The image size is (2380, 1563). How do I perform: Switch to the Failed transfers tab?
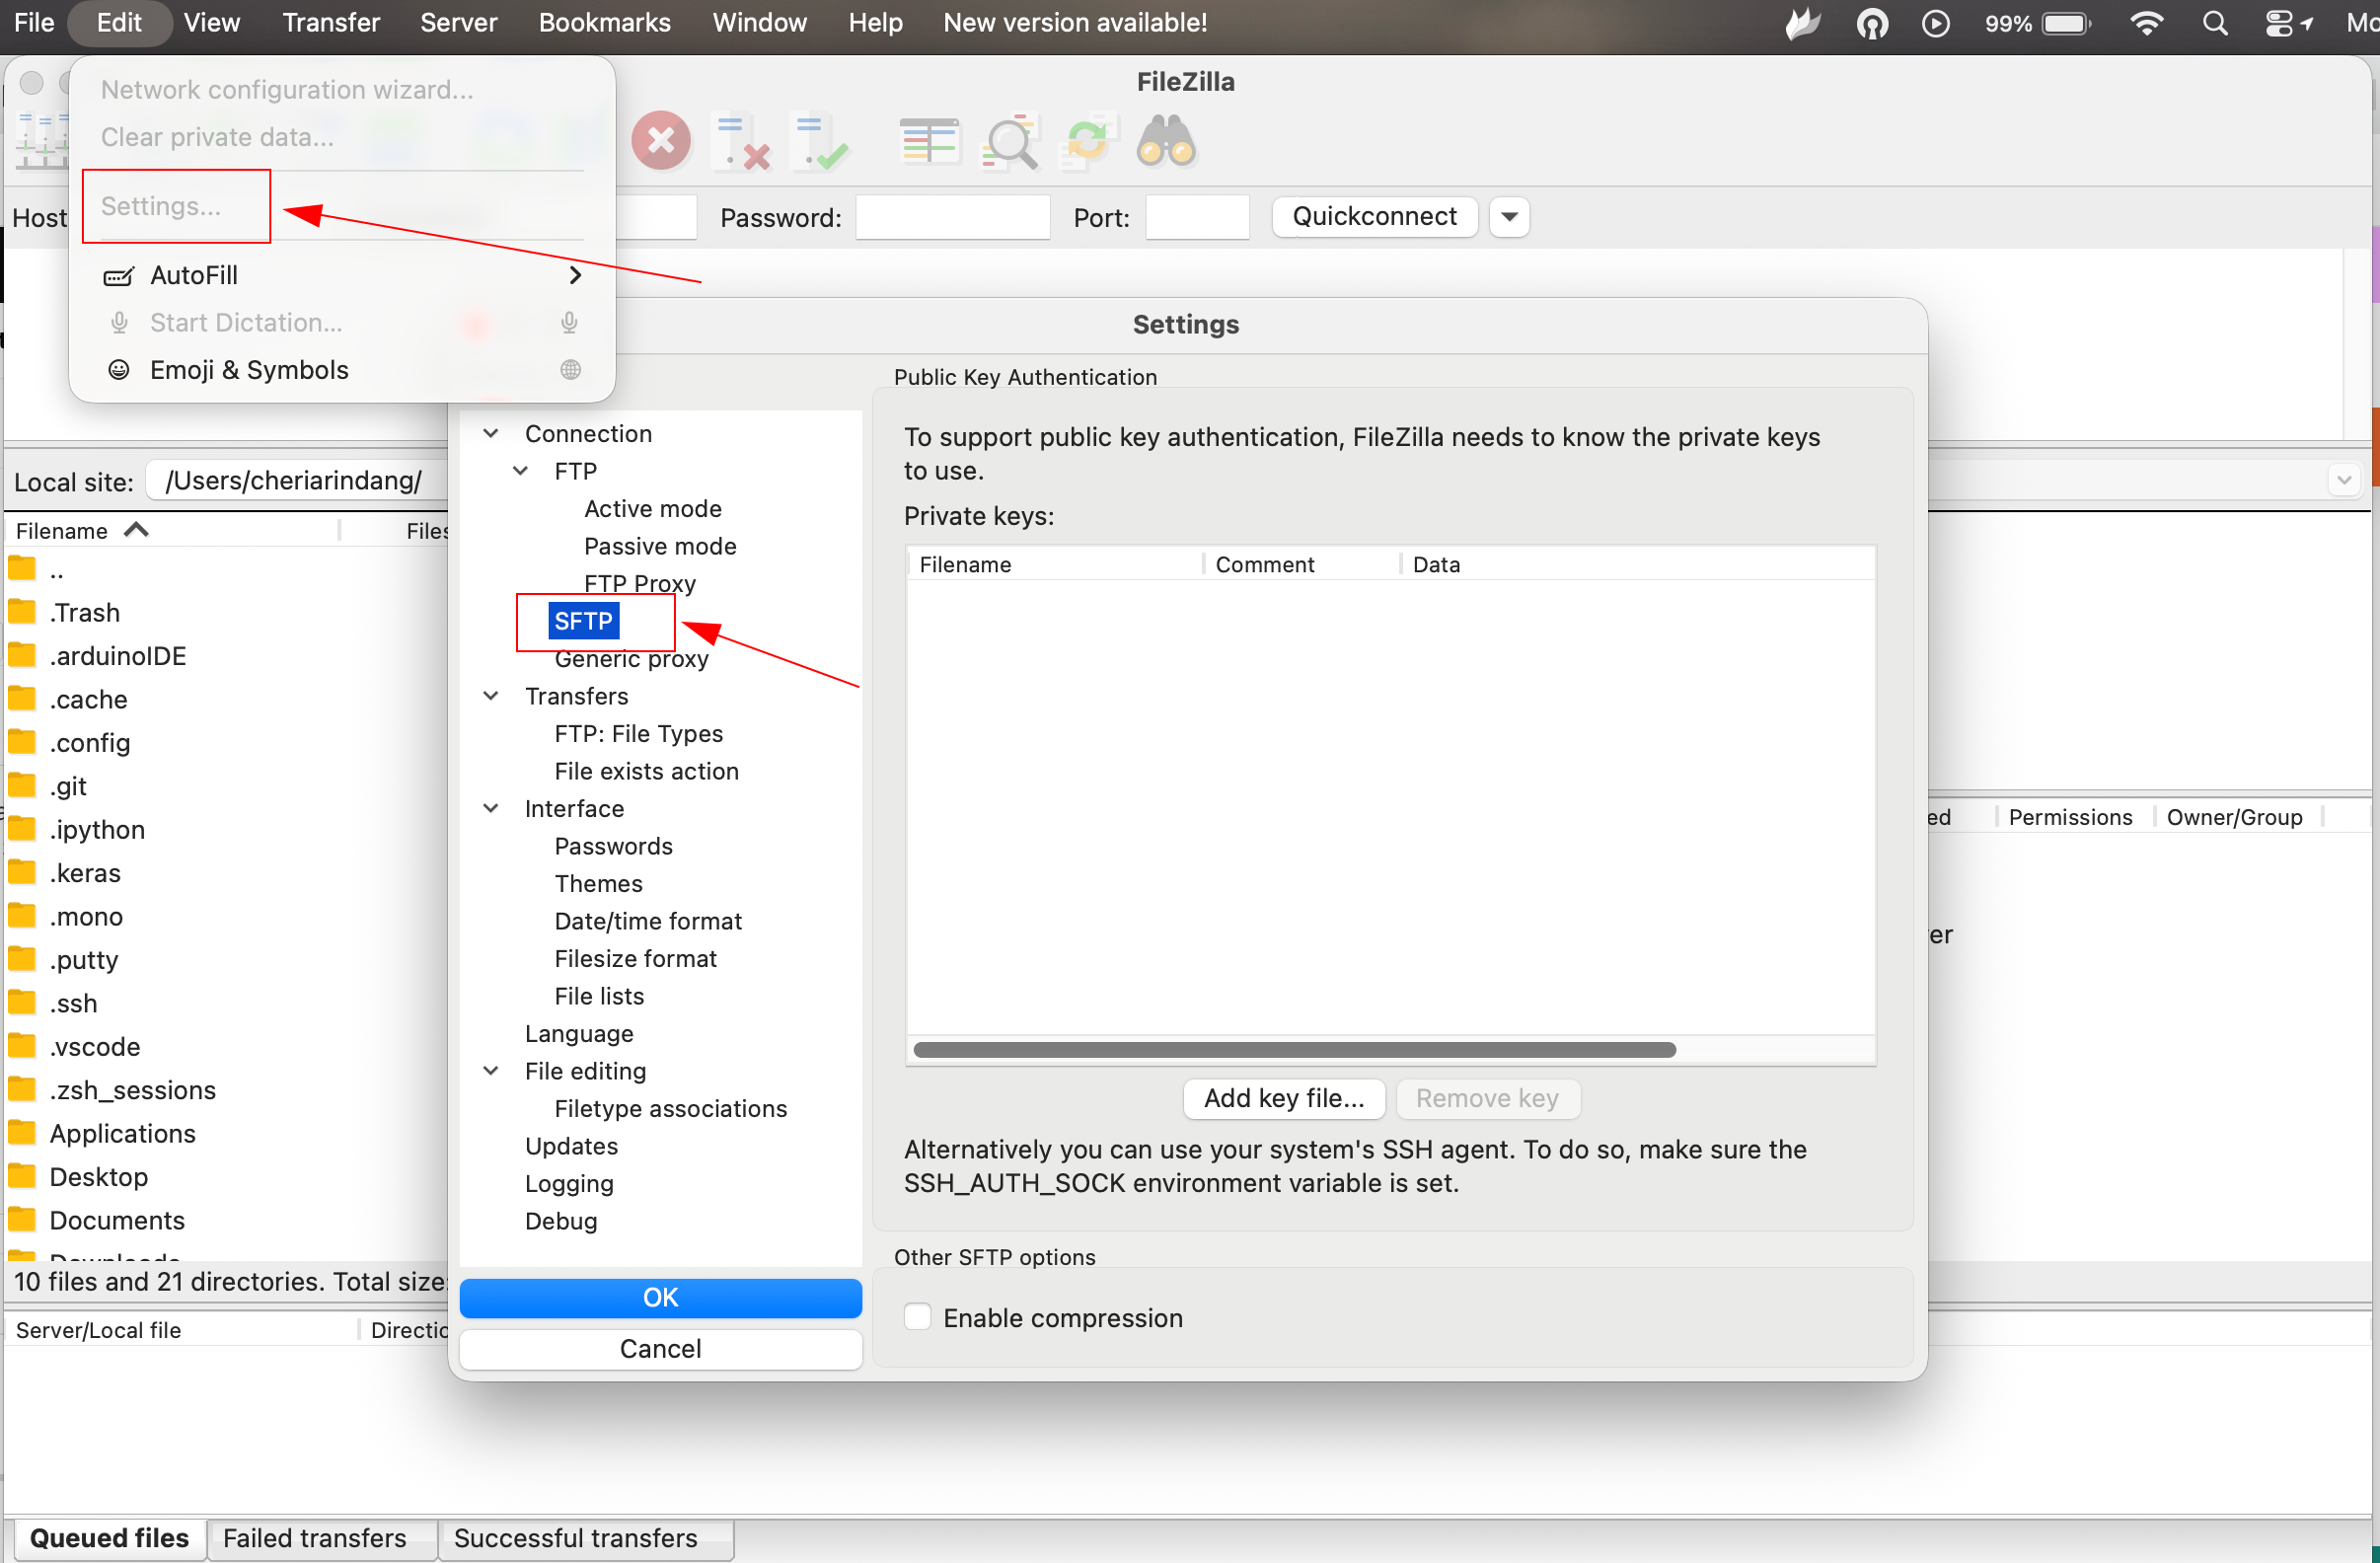[x=314, y=1537]
